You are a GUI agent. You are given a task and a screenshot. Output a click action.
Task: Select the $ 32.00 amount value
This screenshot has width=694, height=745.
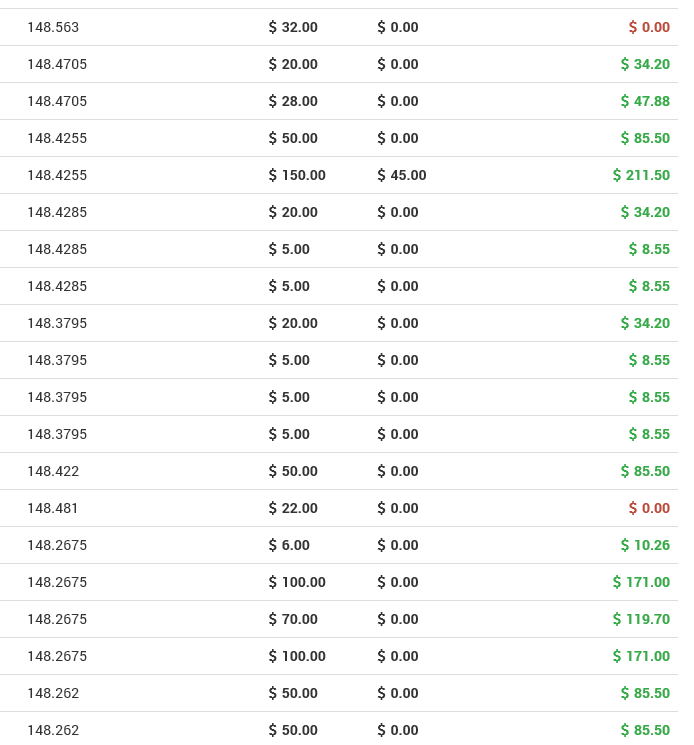tap(293, 27)
